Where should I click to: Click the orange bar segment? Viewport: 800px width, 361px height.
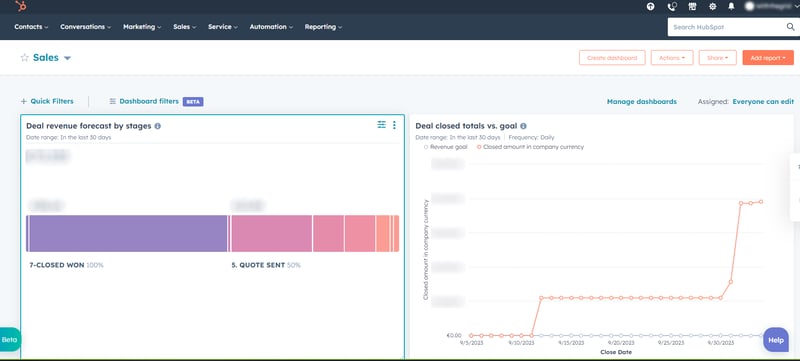point(383,234)
